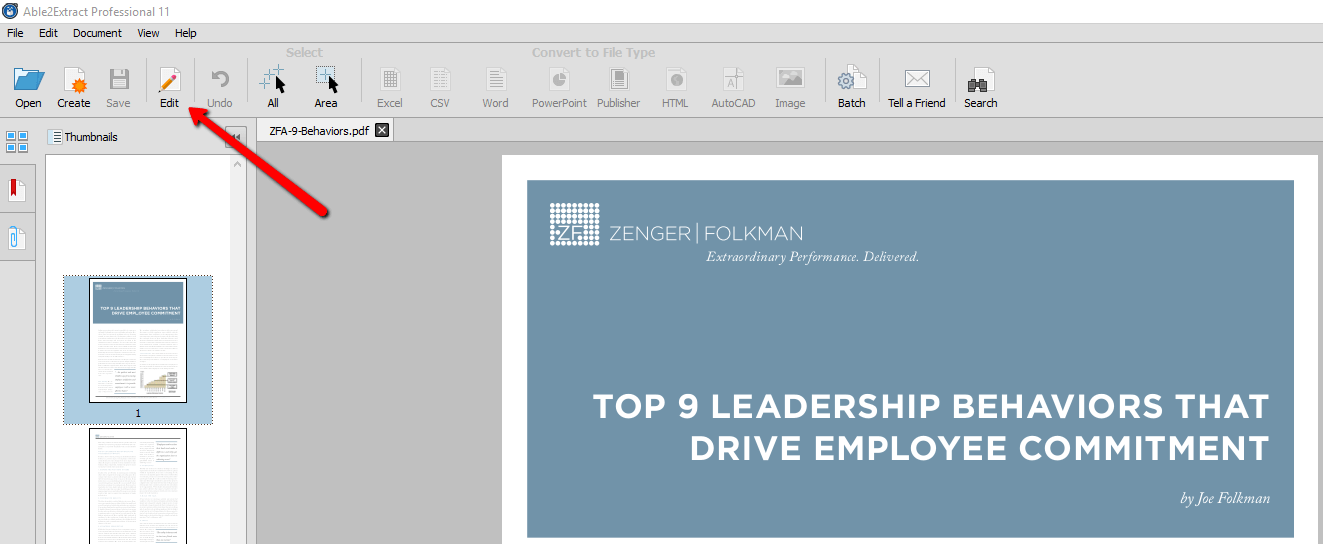The image size is (1323, 544).
Task: Select All content tool
Action: point(273,86)
